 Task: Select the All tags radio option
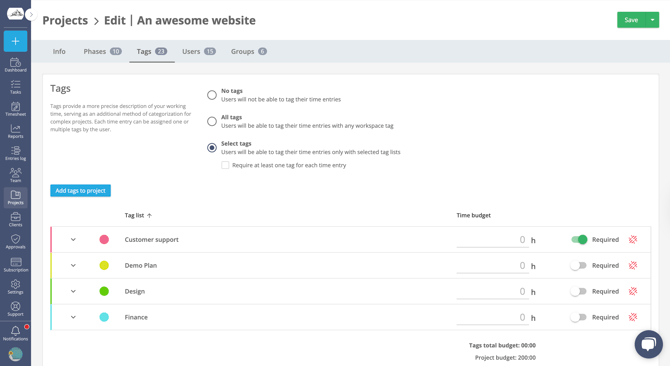click(212, 121)
